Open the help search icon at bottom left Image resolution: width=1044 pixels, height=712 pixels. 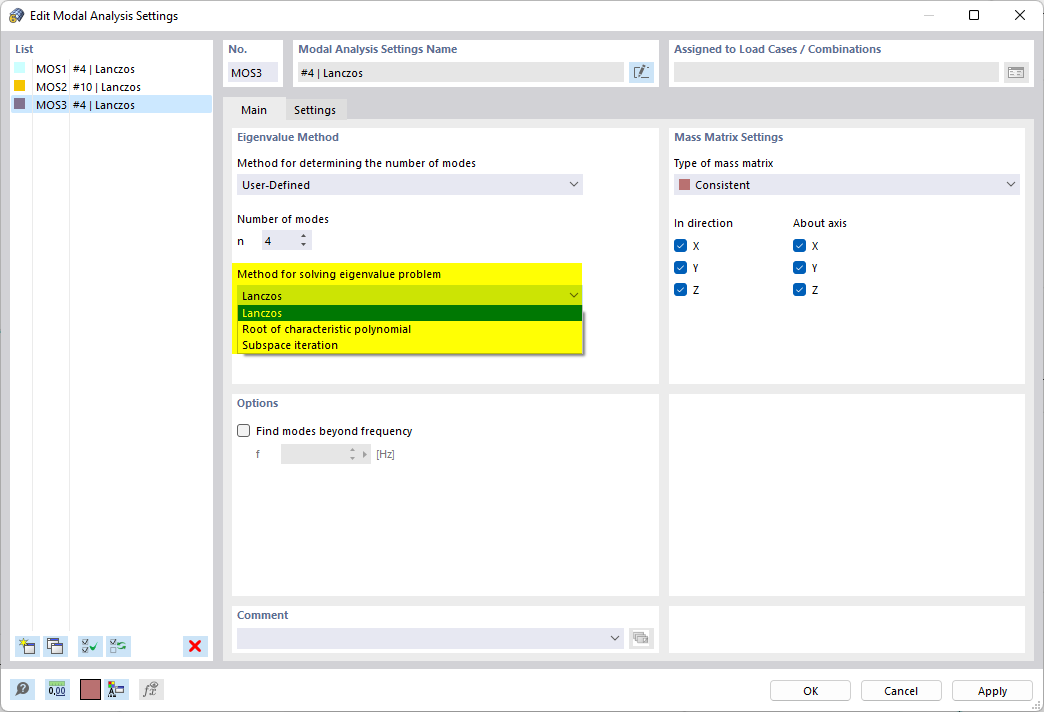[x=23, y=689]
